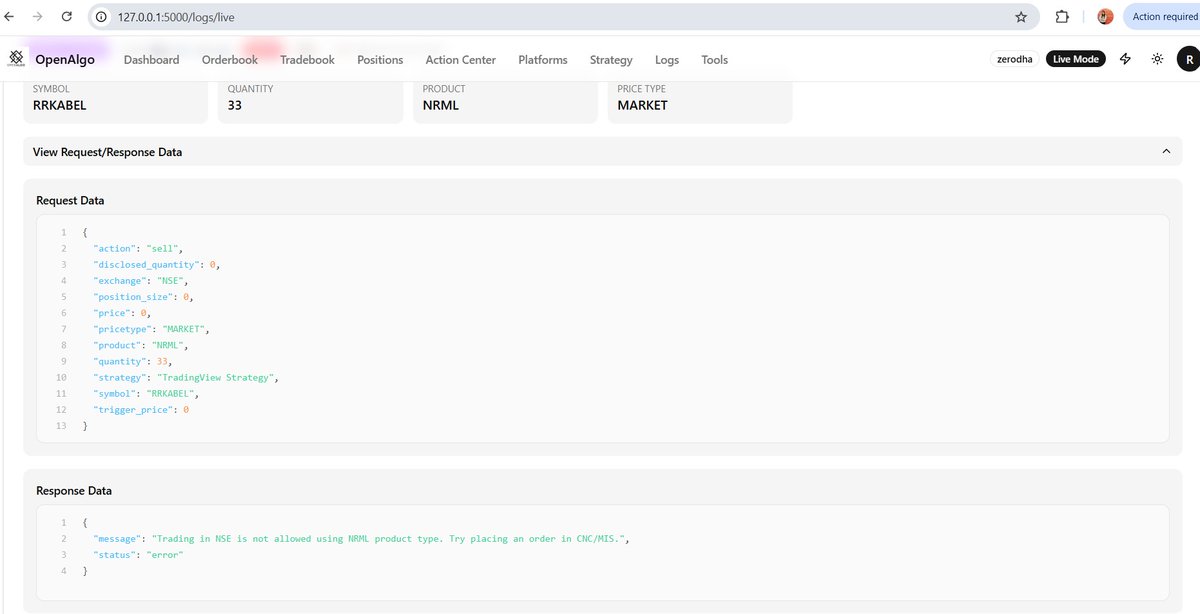Open the Platforms page
This screenshot has height=614, width=1200.
[543, 60]
